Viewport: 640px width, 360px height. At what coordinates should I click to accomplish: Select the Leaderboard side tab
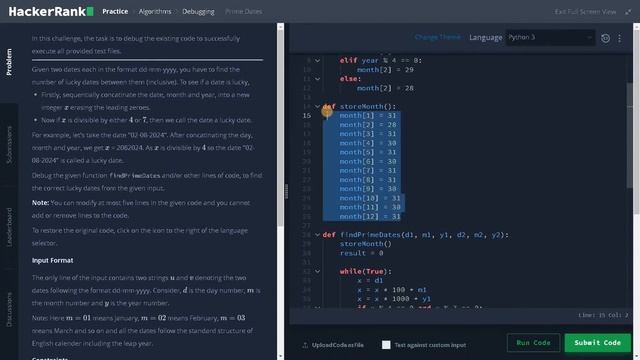pyautogui.click(x=9, y=227)
